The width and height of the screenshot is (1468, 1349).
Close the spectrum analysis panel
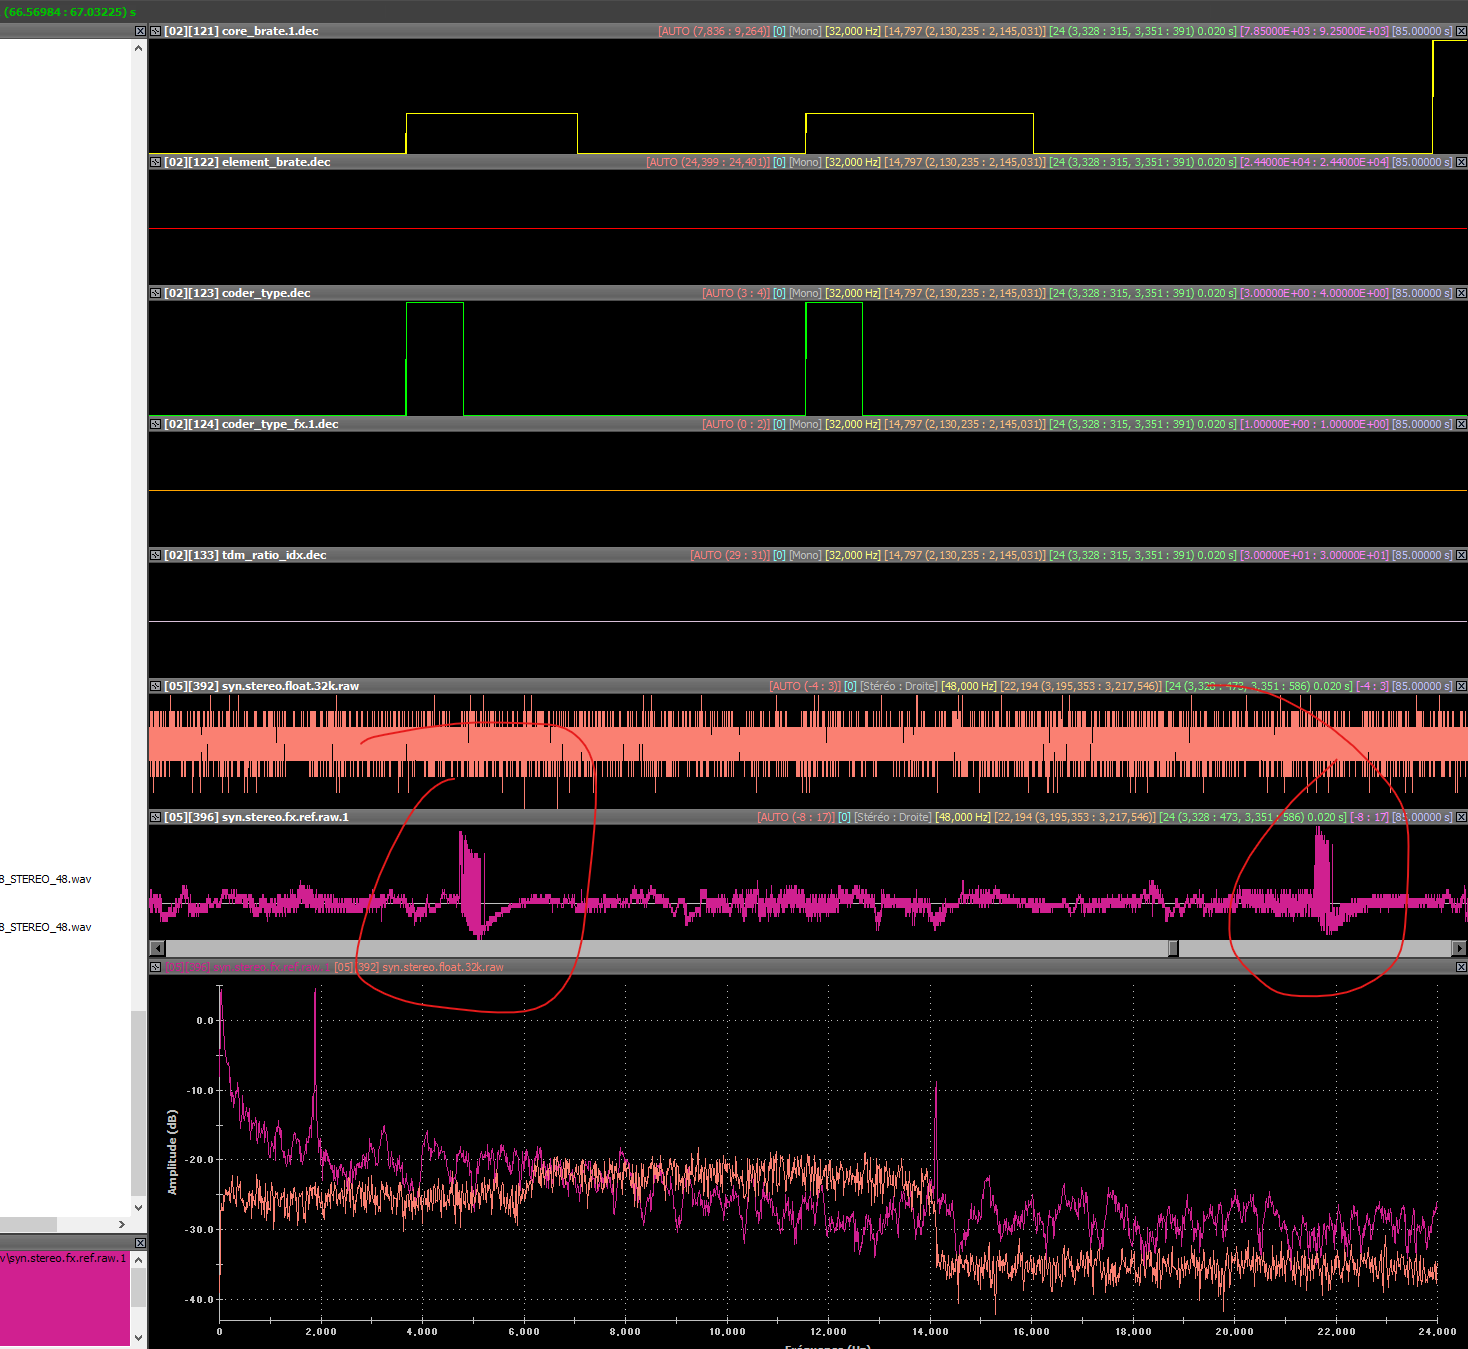1461,967
